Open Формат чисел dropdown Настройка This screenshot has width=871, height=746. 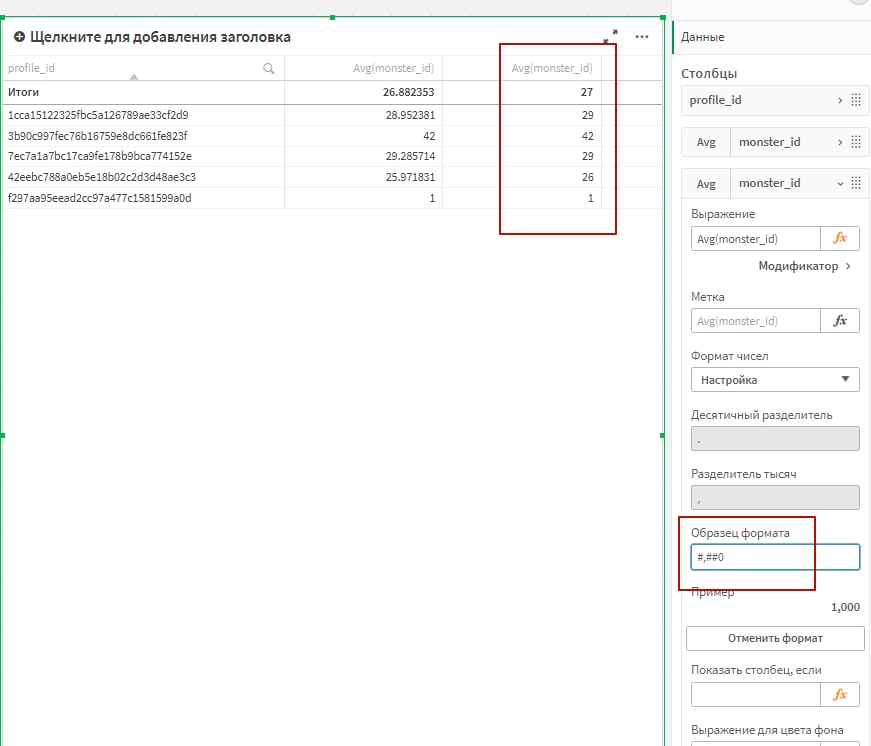coord(775,380)
